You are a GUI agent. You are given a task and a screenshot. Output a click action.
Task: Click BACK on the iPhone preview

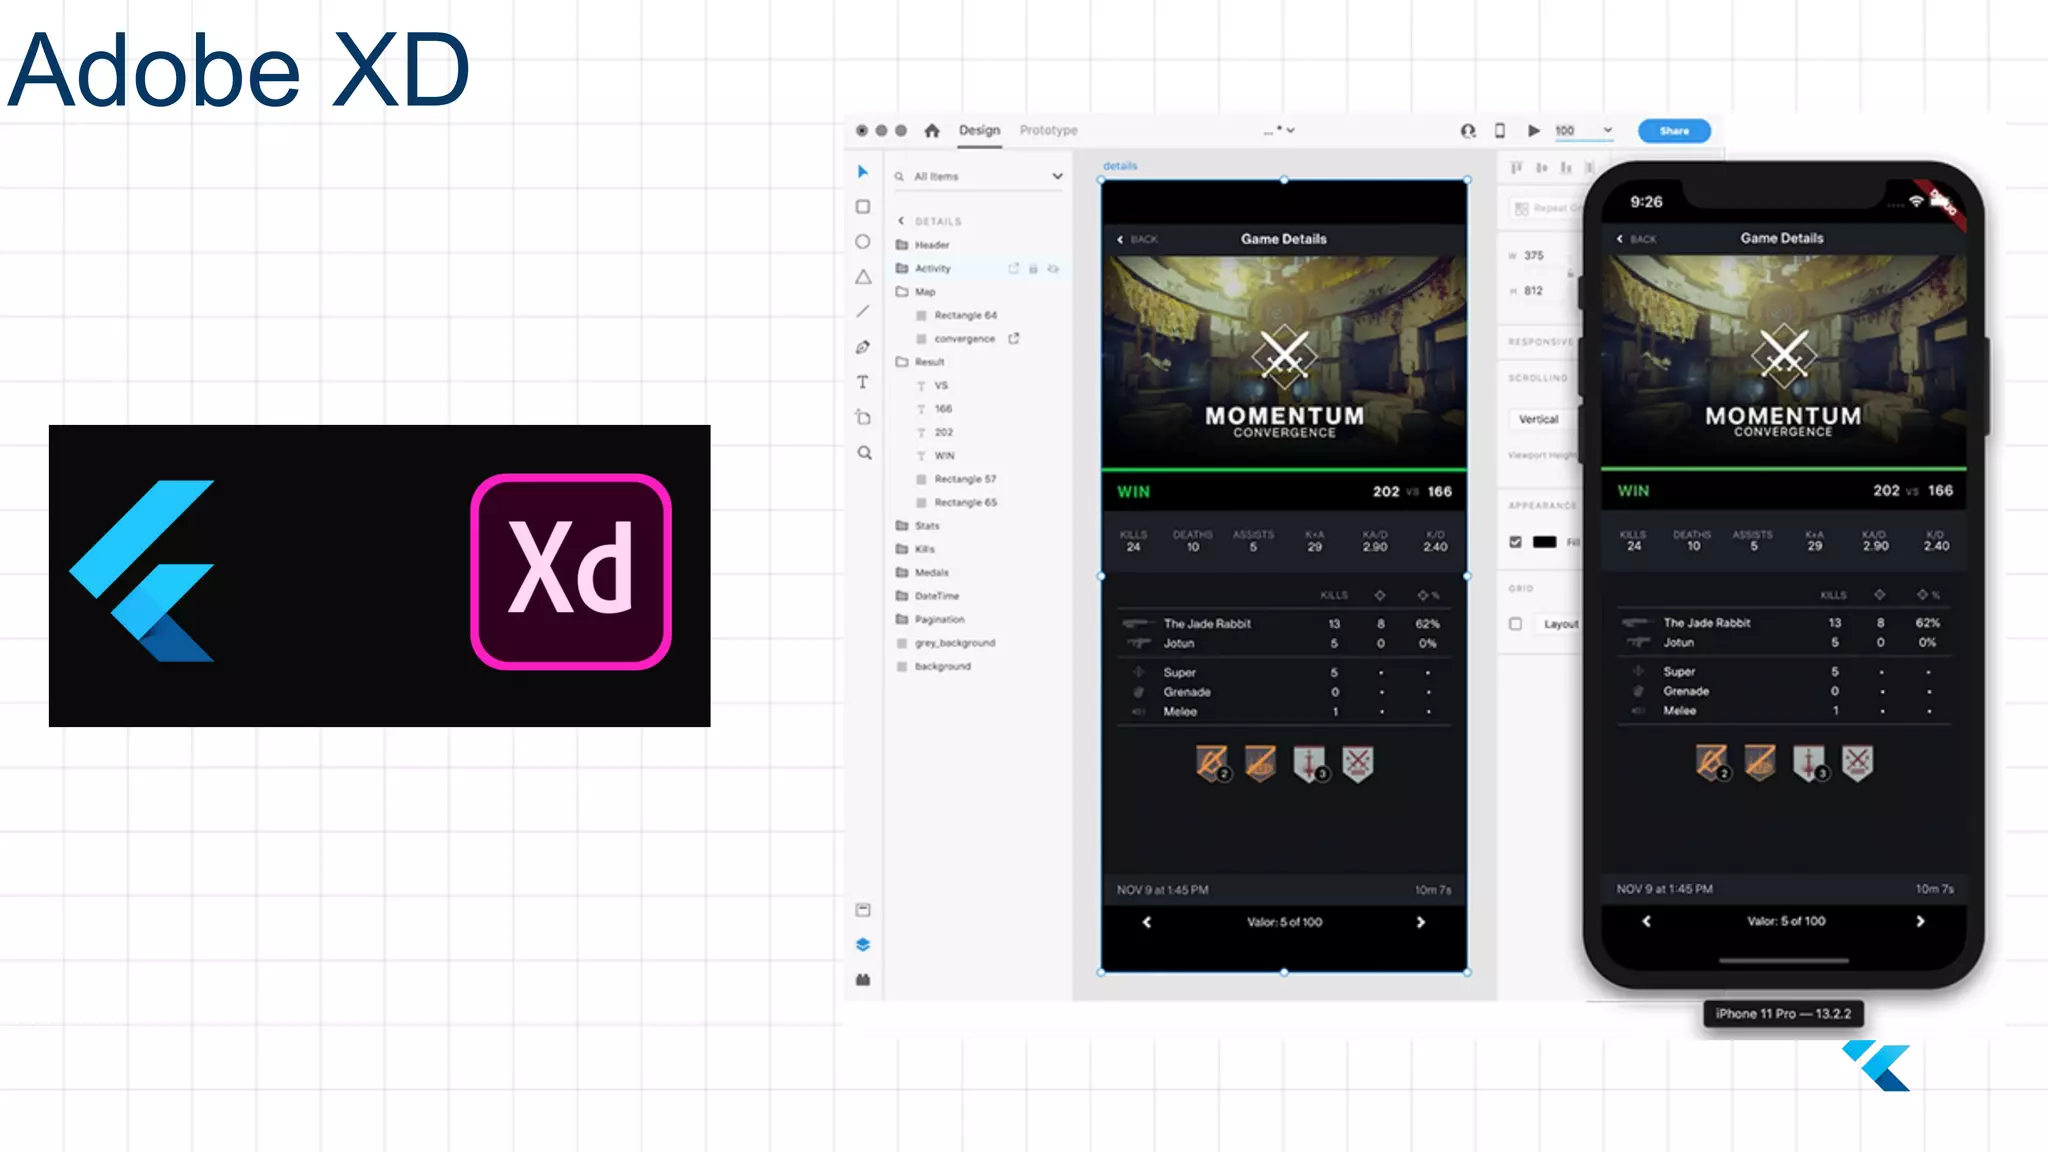tap(1637, 239)
